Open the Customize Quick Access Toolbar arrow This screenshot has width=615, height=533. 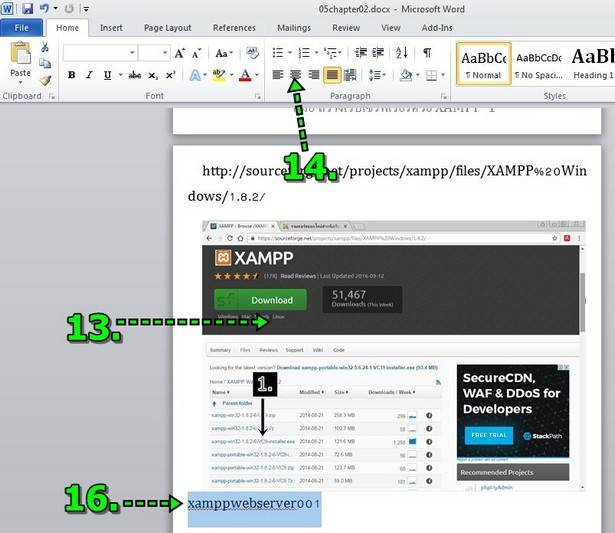click(x=86, y=9)
